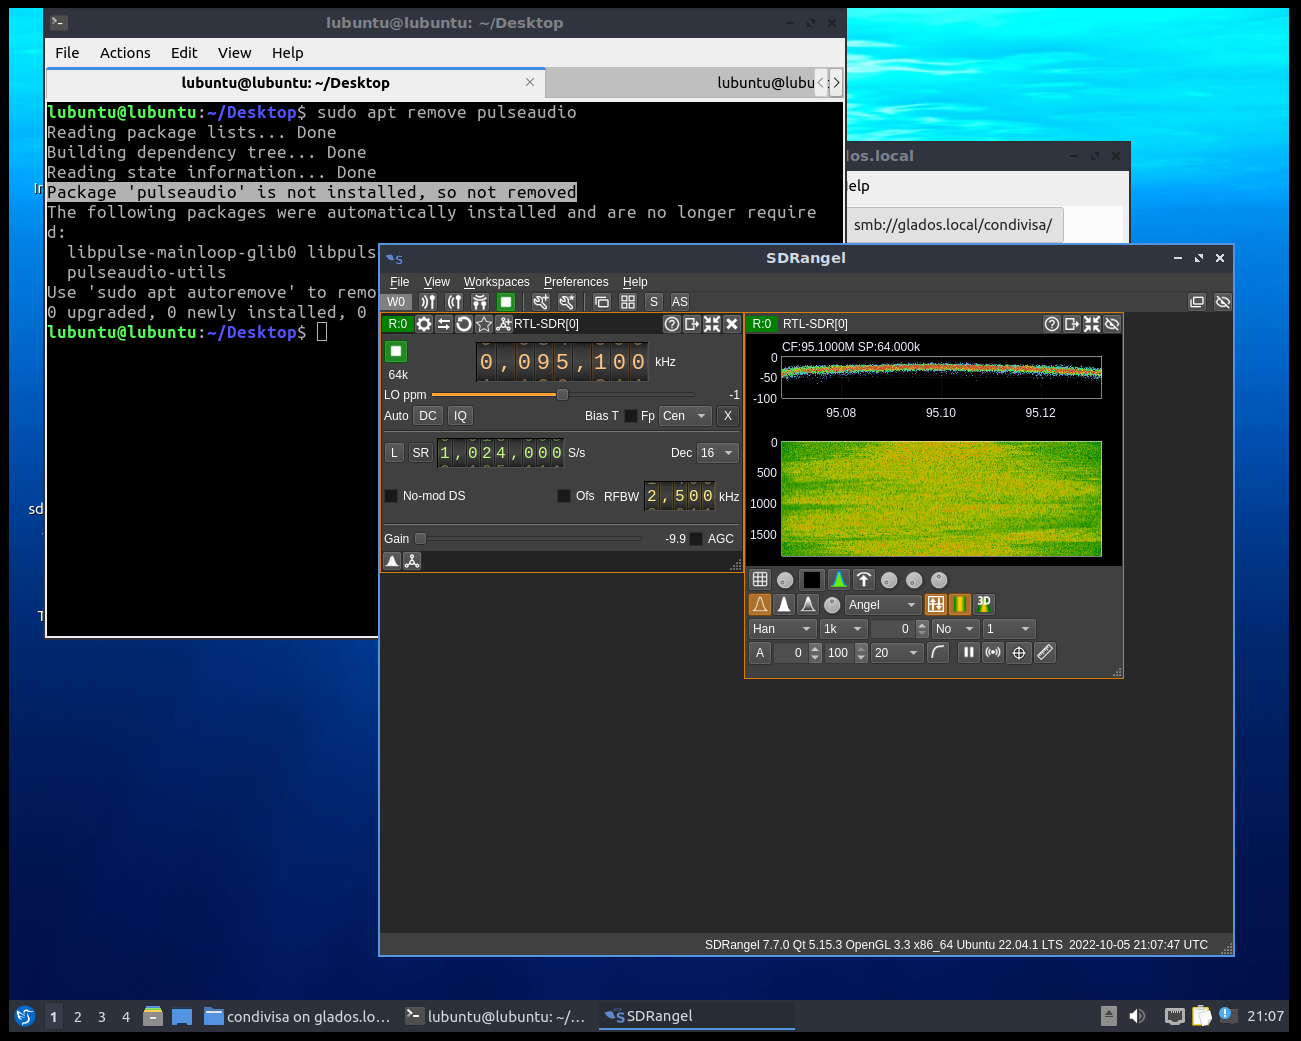The width and height of the screenshot is (1301, 1041).
Task: Toggle the waterfall colormap display icon
Action: (960, 603)
